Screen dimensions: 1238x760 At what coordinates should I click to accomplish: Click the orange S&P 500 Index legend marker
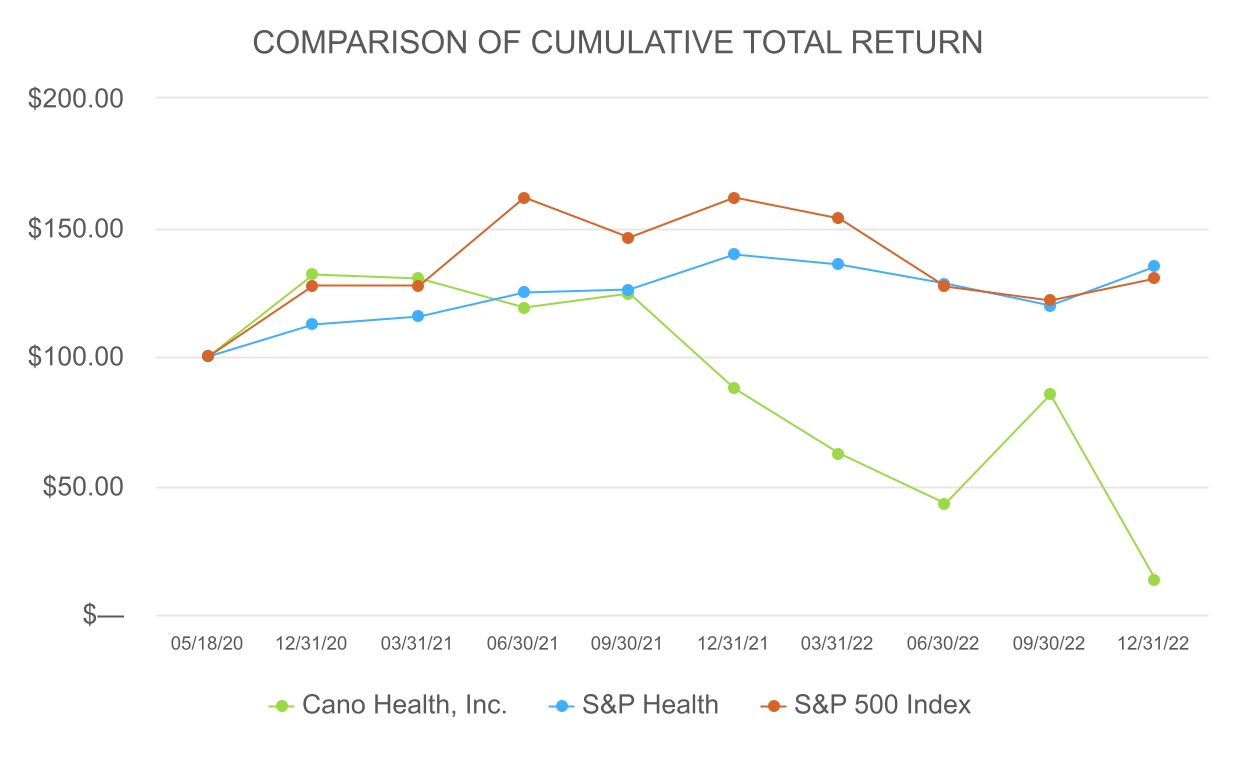pos(773,705)
